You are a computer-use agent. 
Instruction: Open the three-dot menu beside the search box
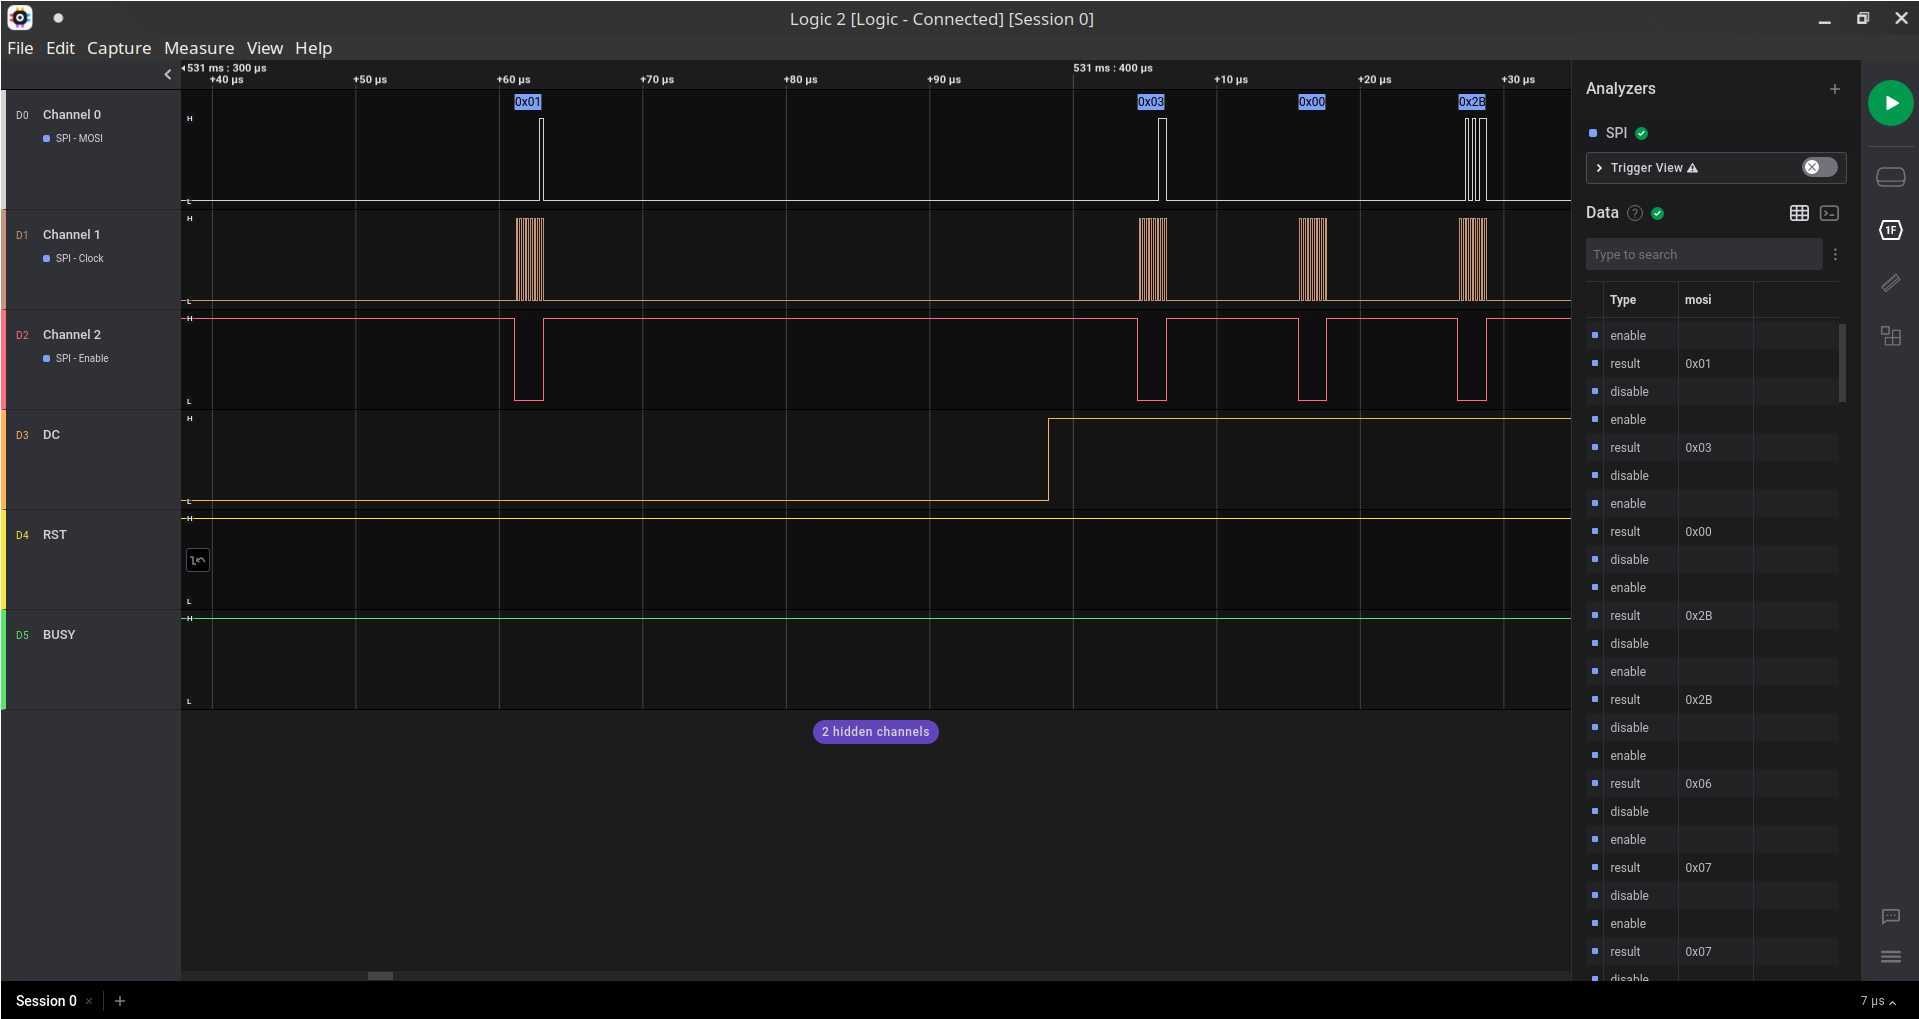(x=1835, y=254)
